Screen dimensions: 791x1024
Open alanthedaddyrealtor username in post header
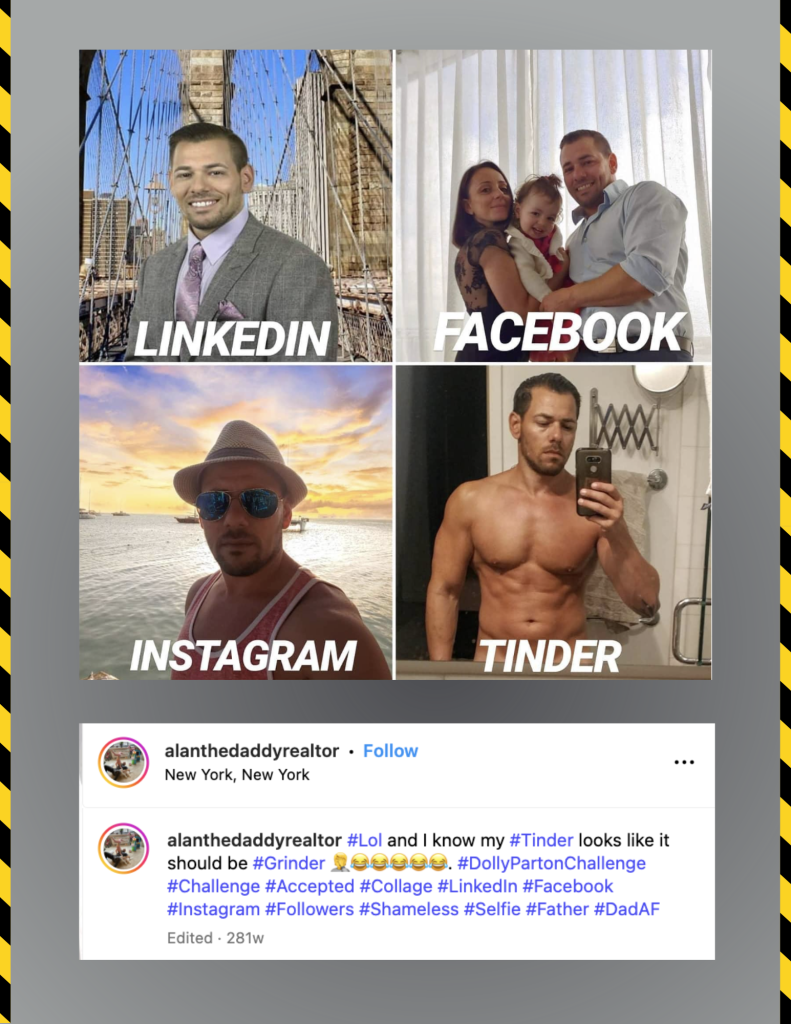[251, 751]
